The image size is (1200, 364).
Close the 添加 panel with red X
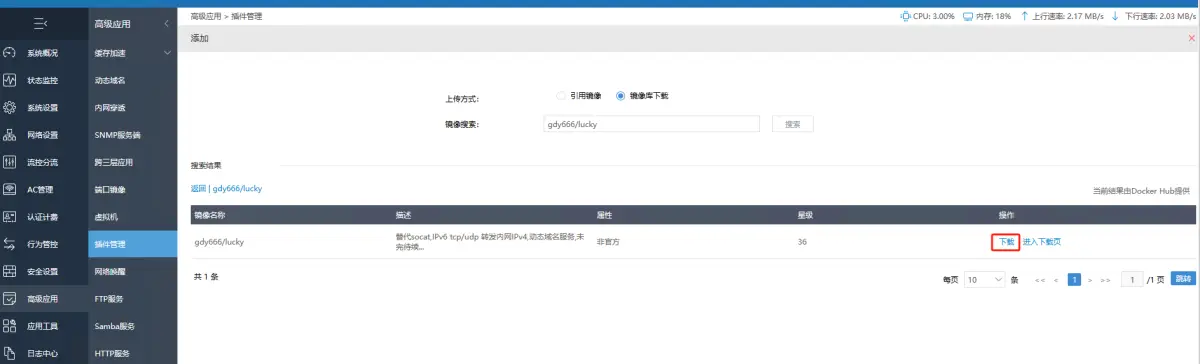click(x=1191, y=38)
